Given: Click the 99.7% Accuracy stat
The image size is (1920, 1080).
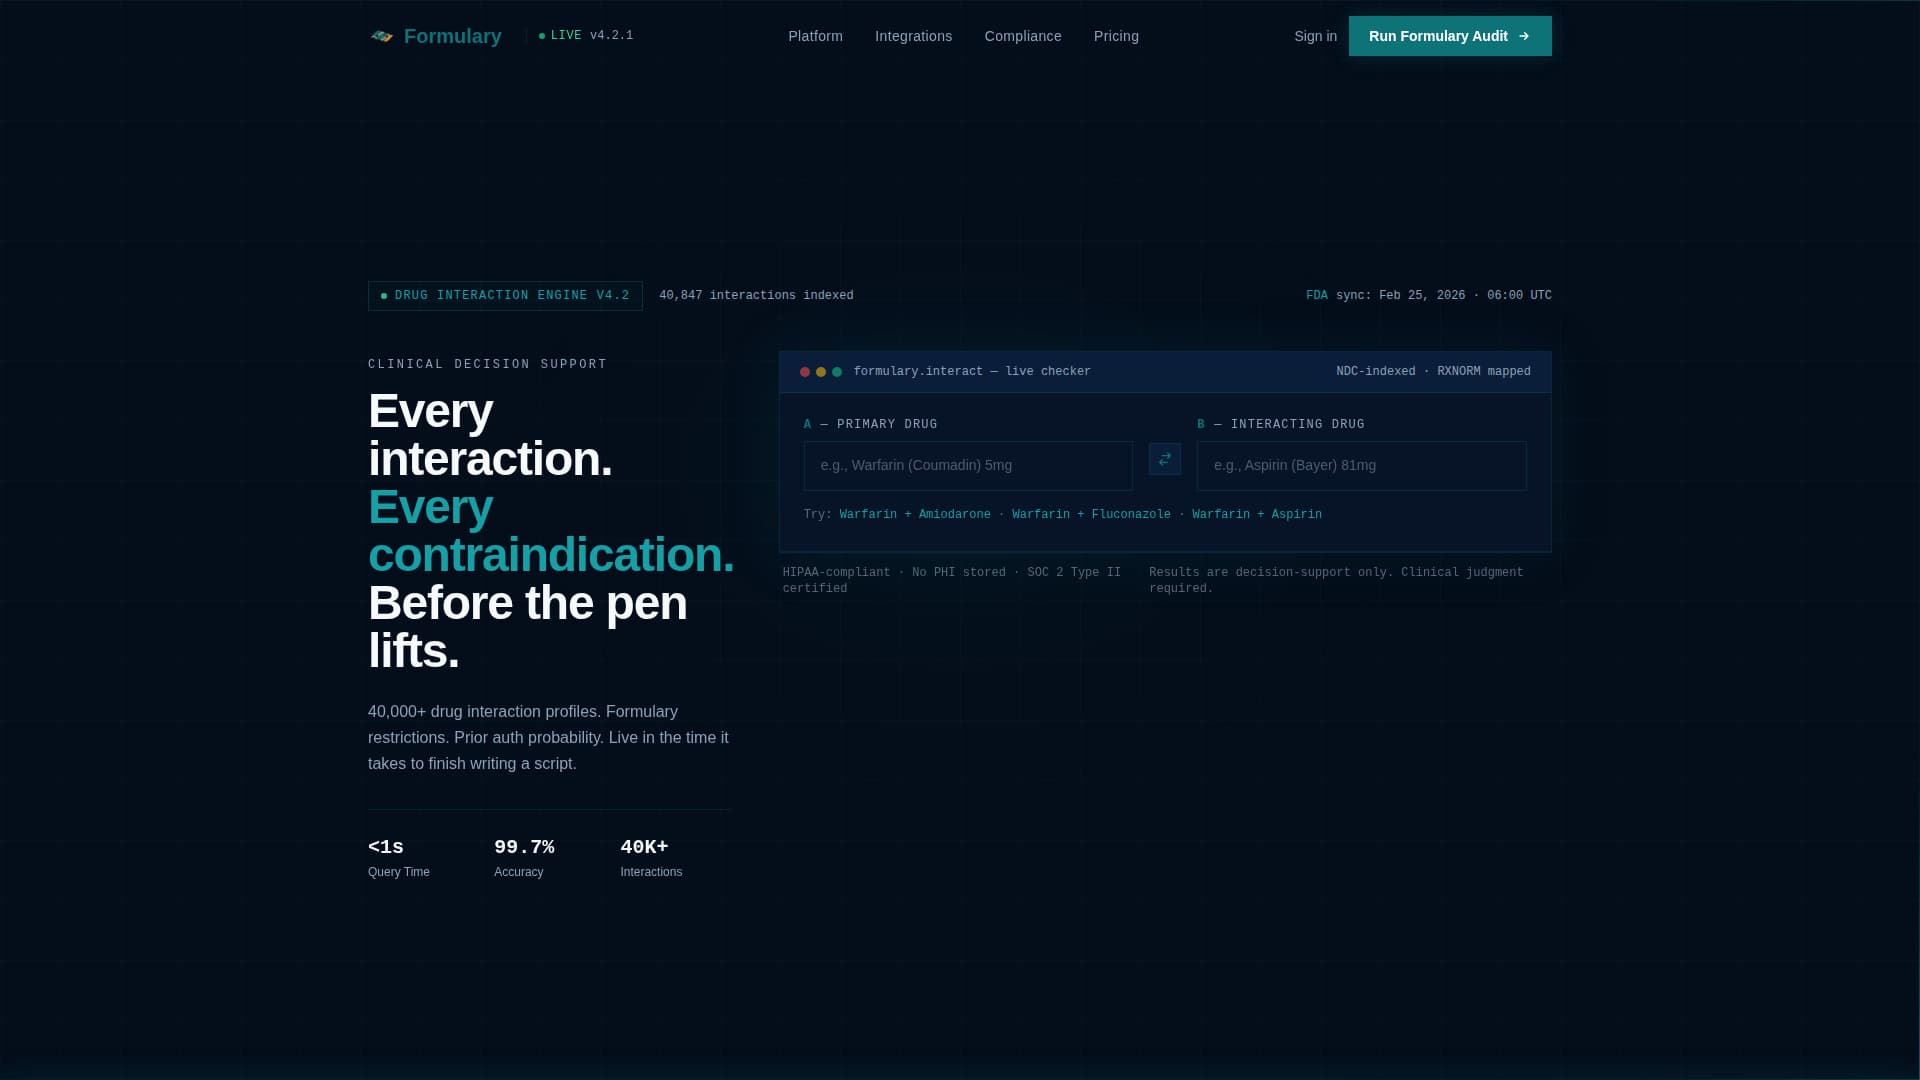Looking at the screenshot, I should click(x=524, y=858).
